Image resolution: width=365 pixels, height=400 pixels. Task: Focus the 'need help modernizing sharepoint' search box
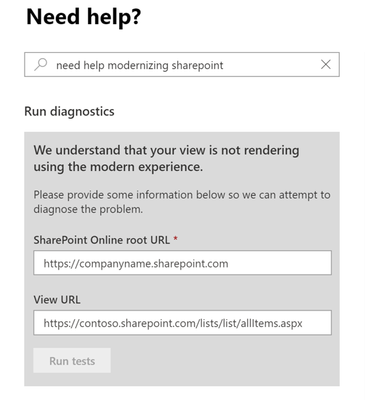pyautogui.click(x=182, y=64)
